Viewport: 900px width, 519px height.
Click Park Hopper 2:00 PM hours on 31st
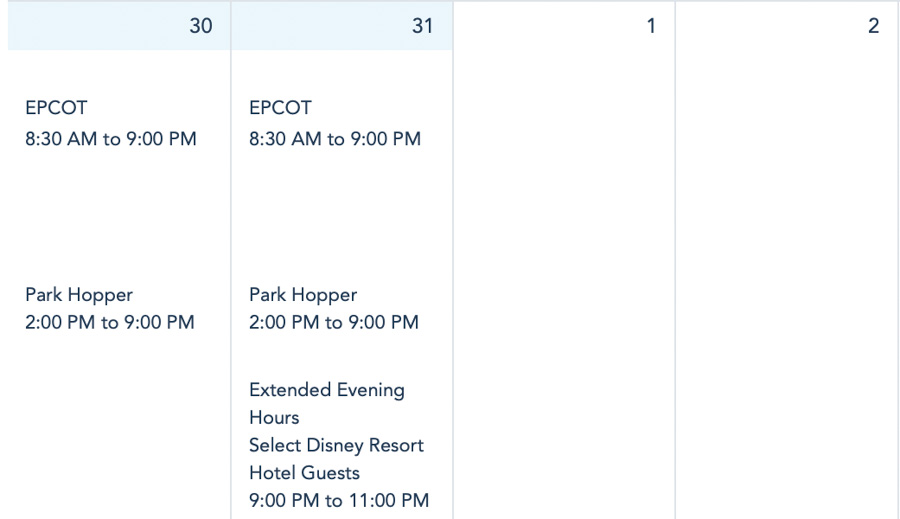point(334,322)
